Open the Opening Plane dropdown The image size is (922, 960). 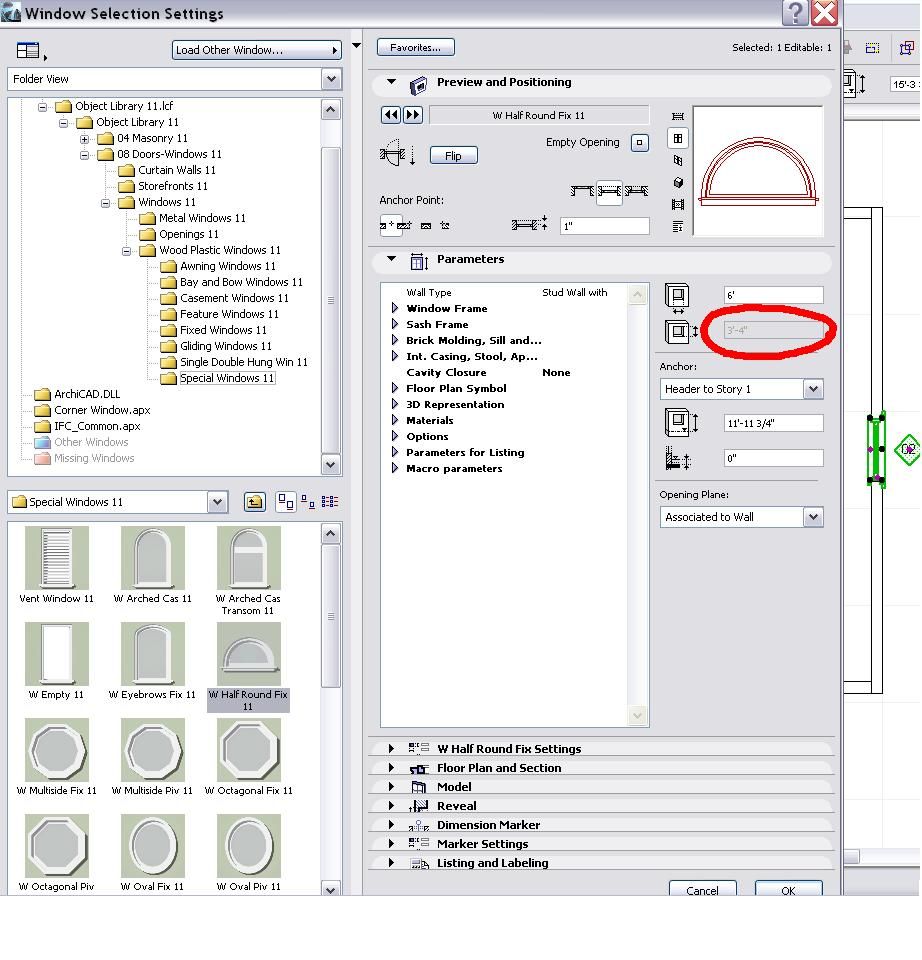coord(813,517)
